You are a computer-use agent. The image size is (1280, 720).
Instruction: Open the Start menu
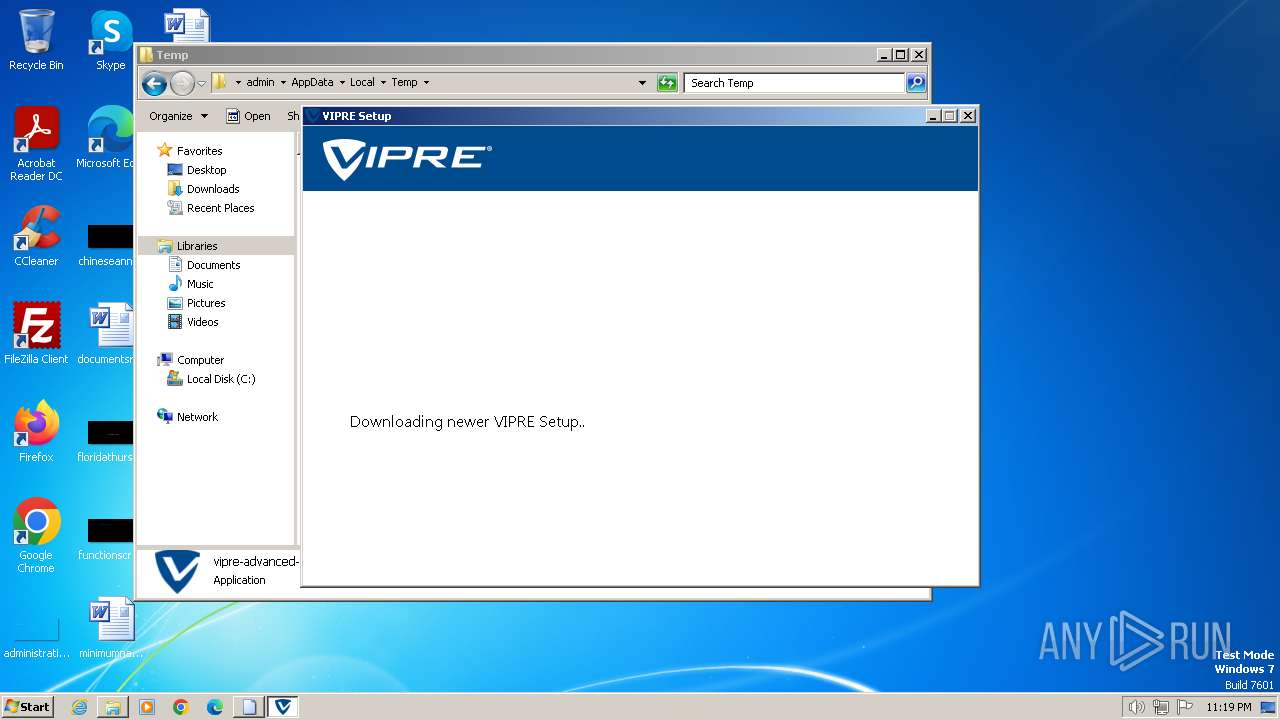click(x=28, y=707)
